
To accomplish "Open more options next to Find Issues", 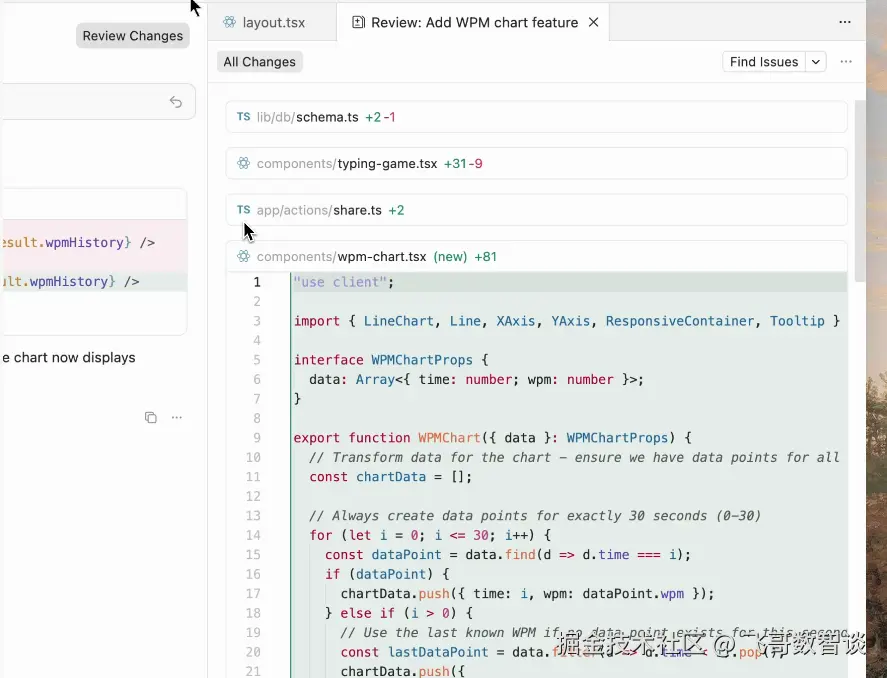I will click(x=846, y=62).
